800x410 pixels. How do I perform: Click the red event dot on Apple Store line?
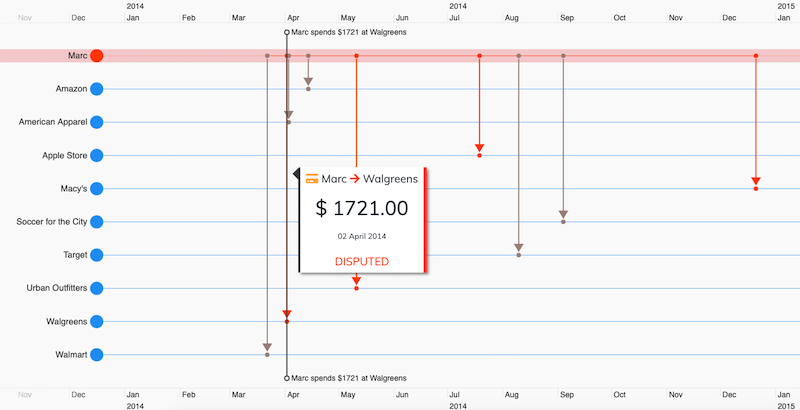[479, 155]
